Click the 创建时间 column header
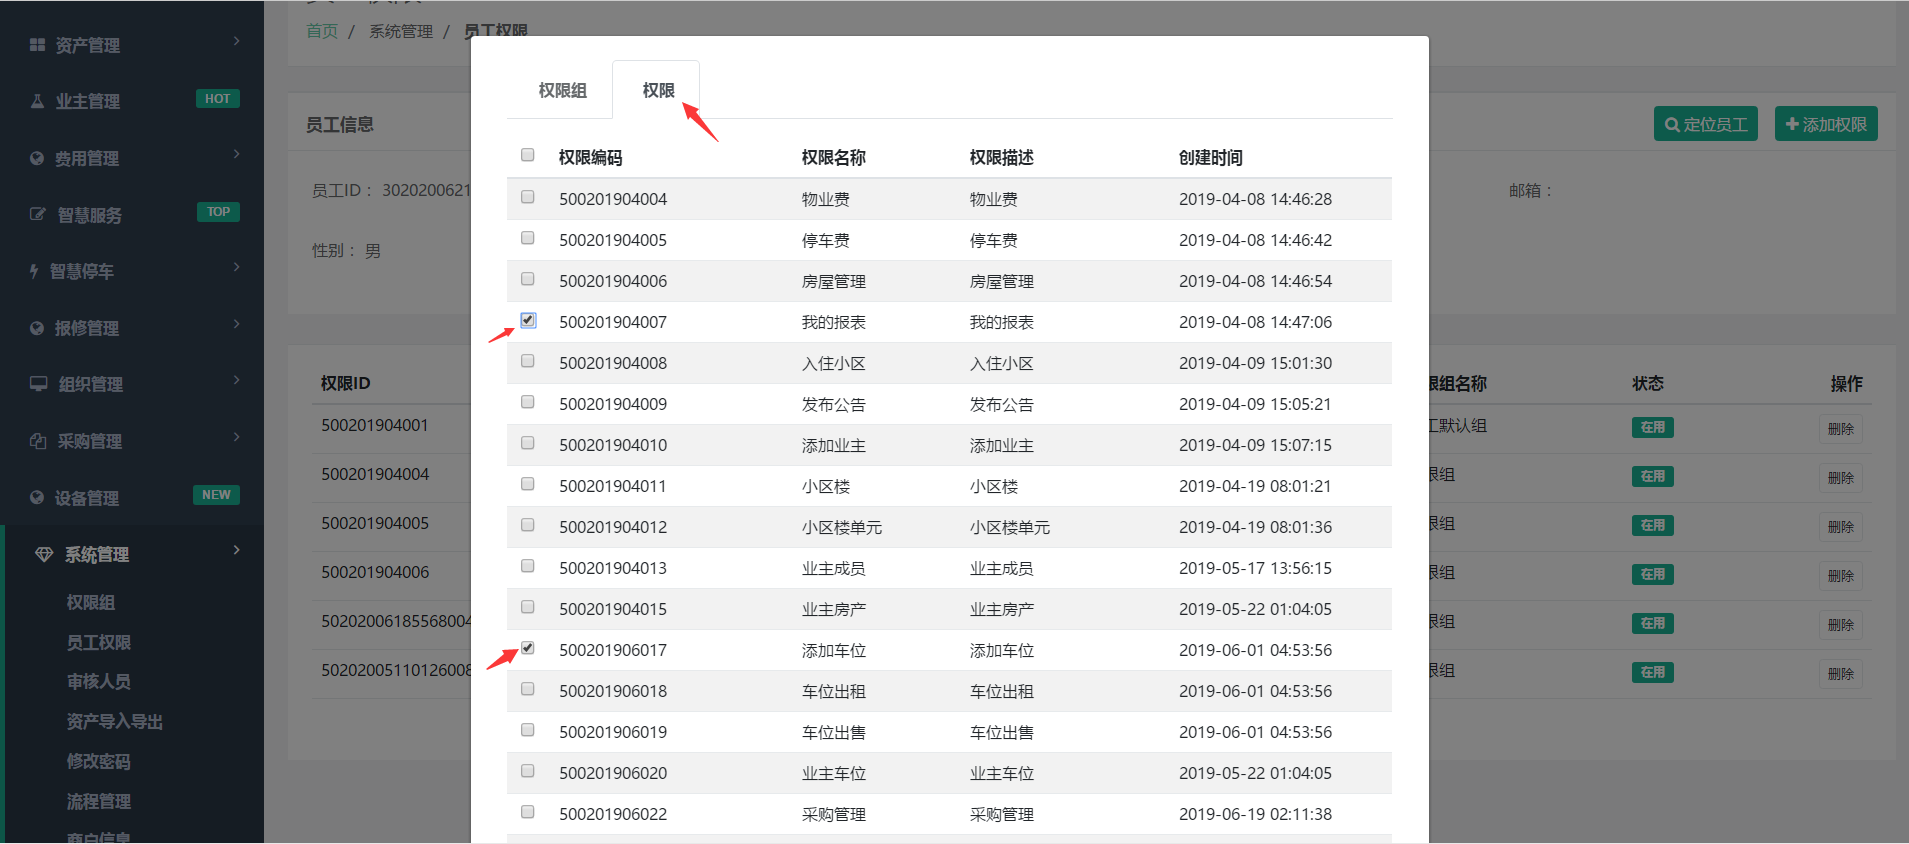 1210,157
